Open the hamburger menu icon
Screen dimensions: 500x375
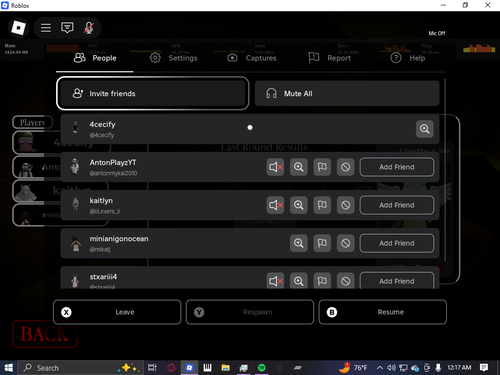pyautogui.click(x=46, y=28)
